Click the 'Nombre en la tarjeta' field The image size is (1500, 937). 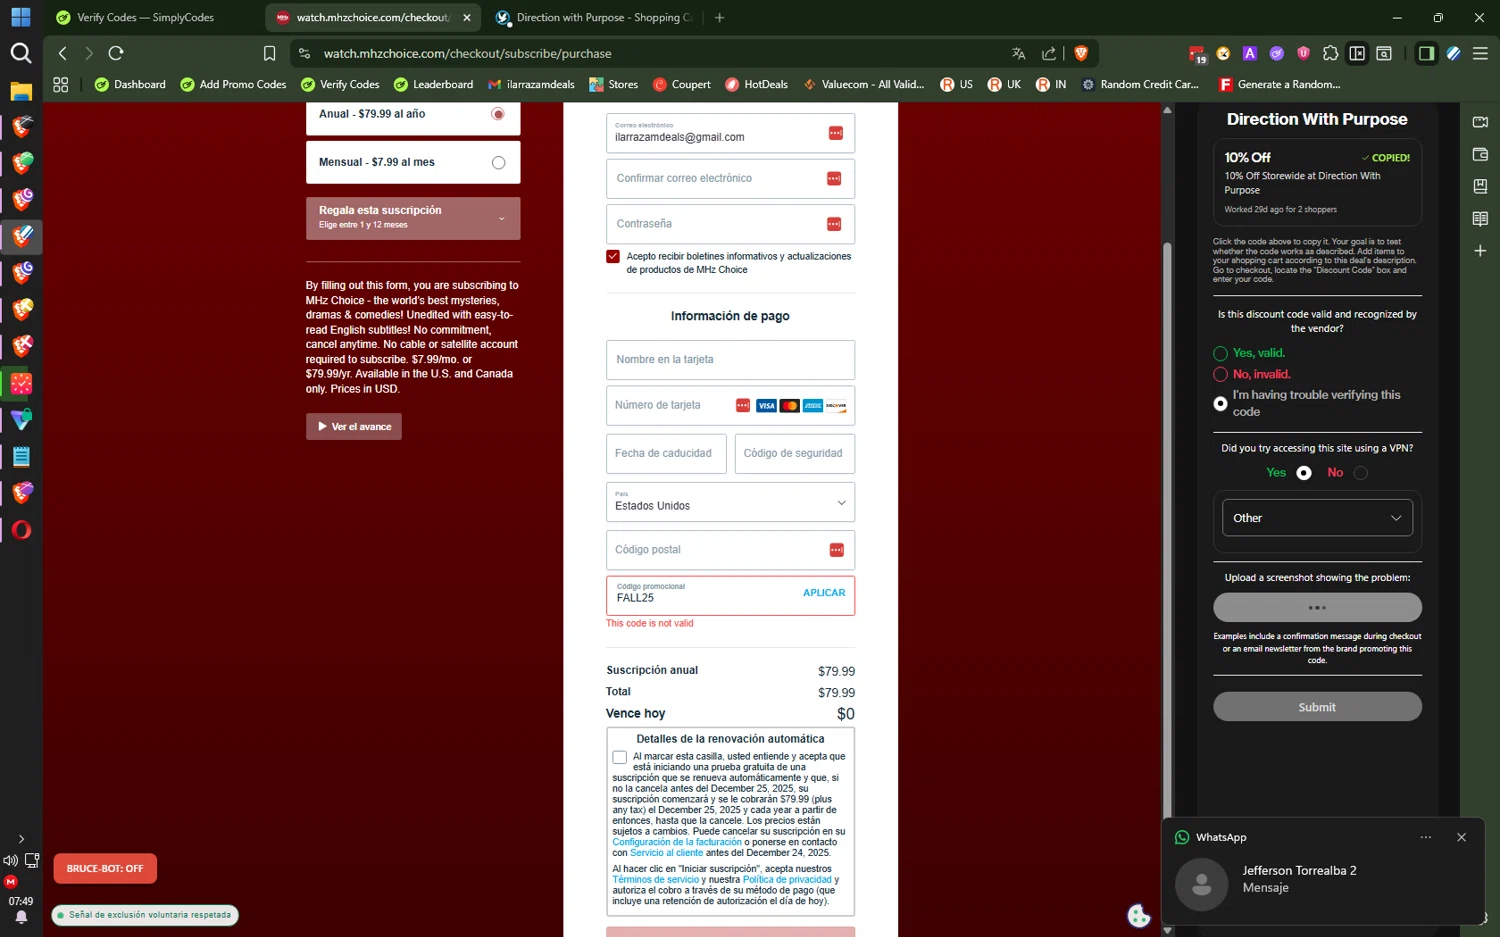point(730,360)
